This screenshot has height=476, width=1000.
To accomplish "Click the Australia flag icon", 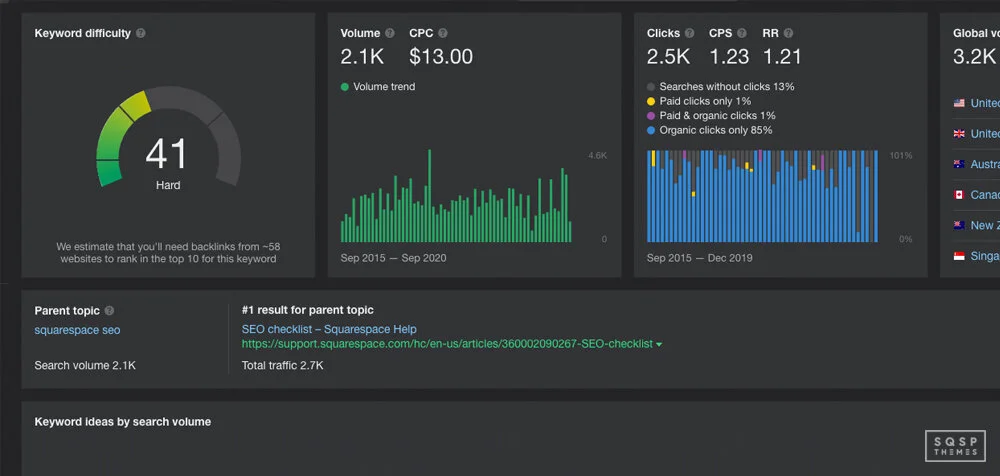I will point(959,164).
